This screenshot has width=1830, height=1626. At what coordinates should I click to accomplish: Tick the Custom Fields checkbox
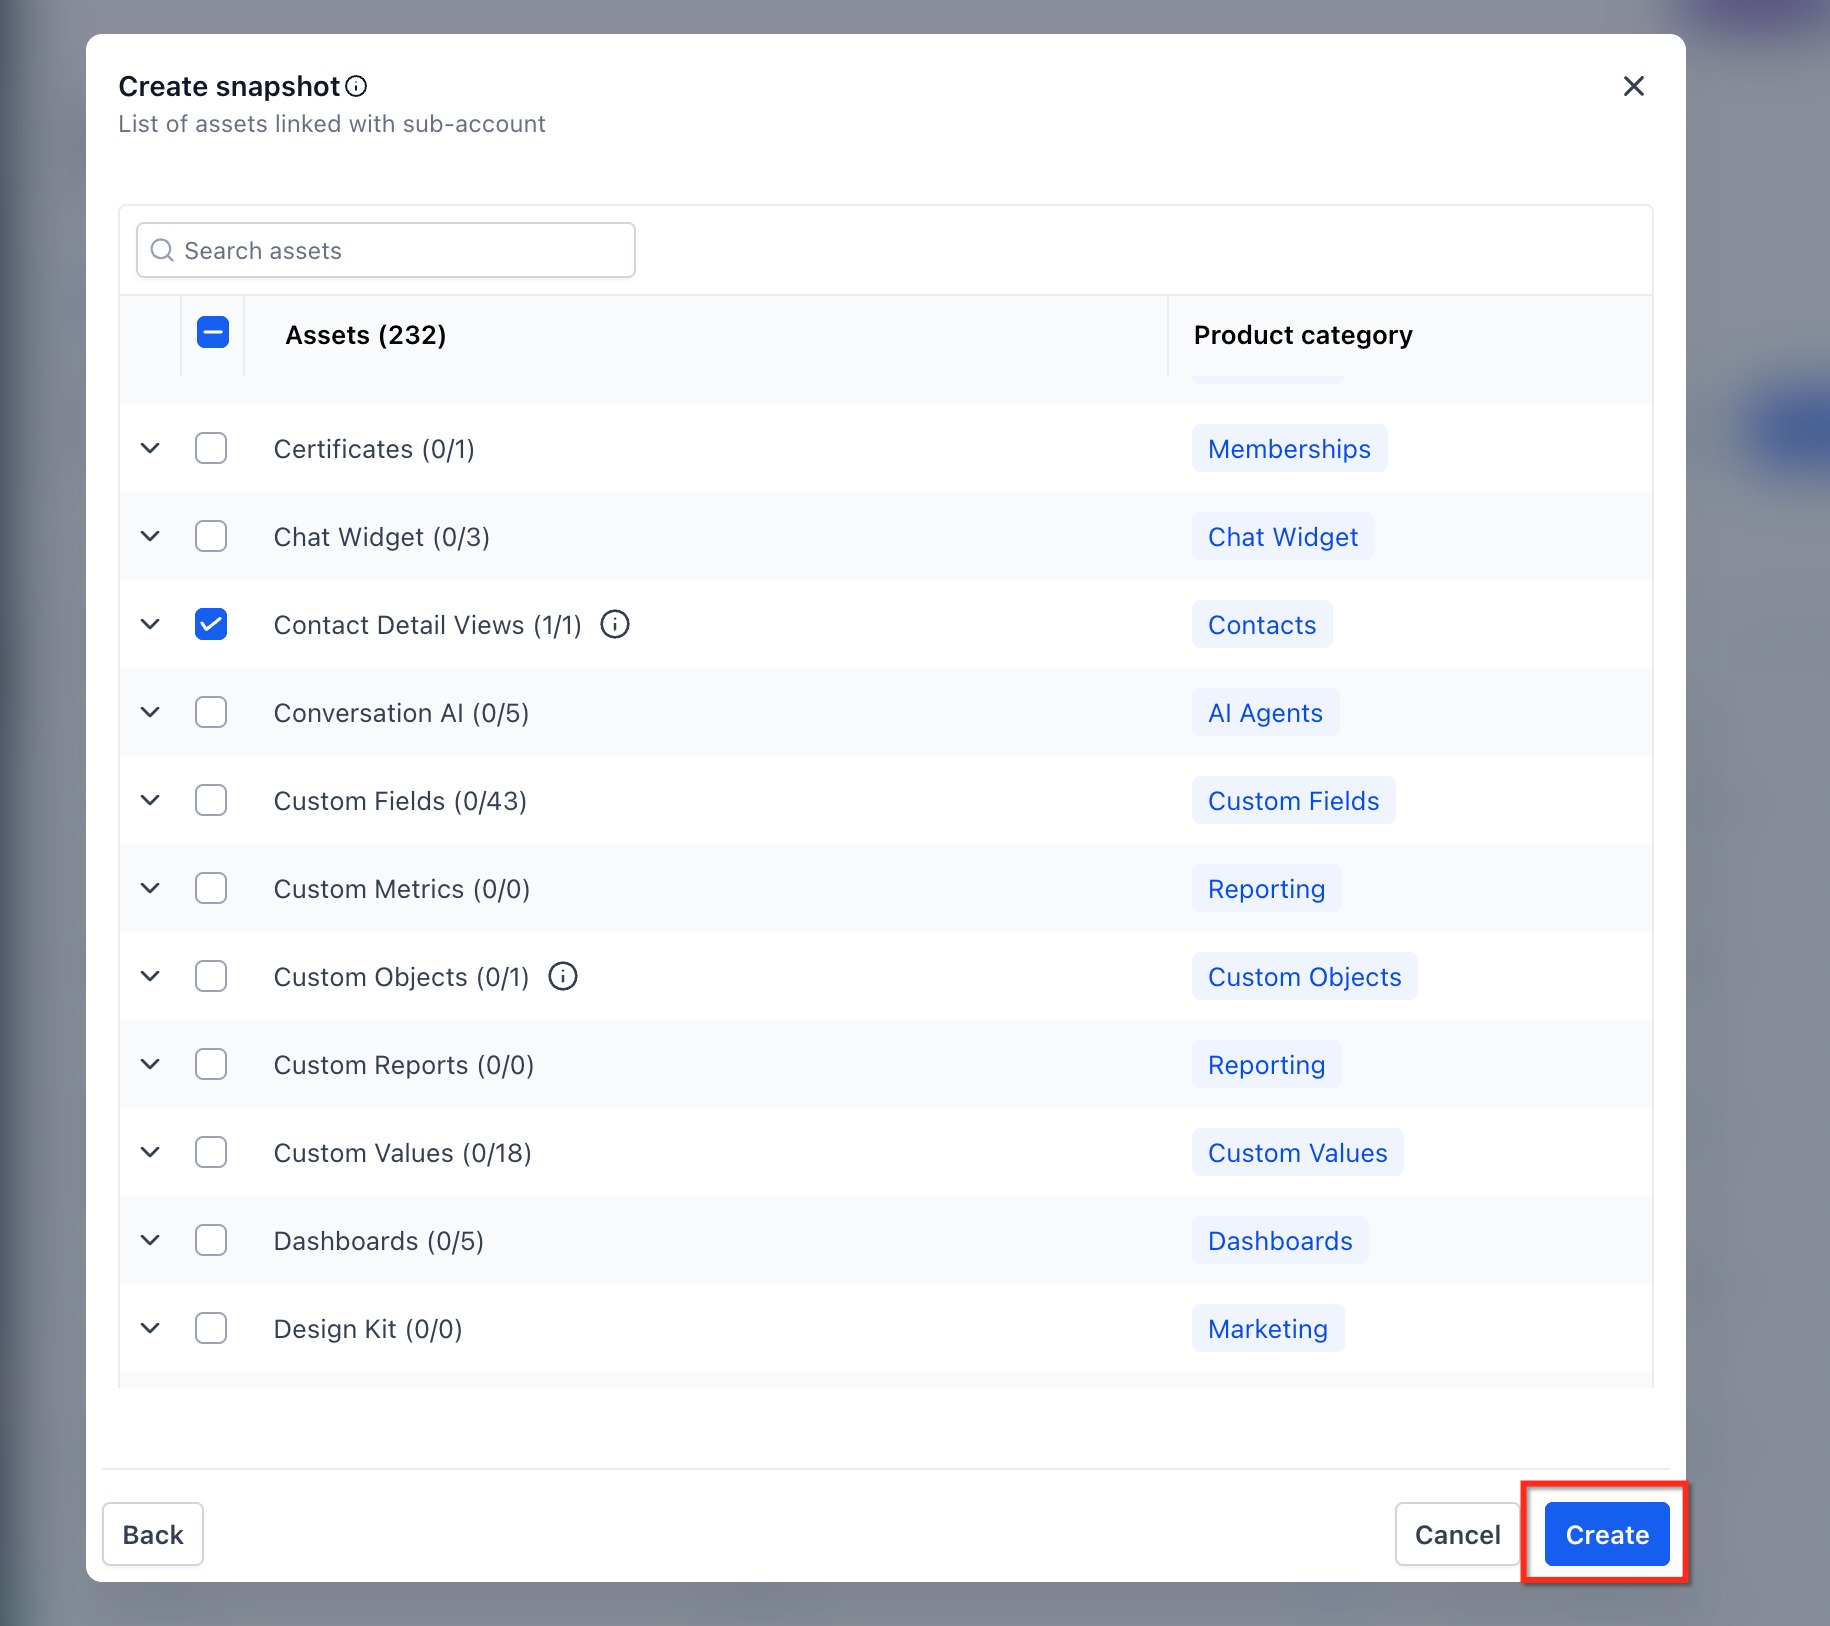211,800
